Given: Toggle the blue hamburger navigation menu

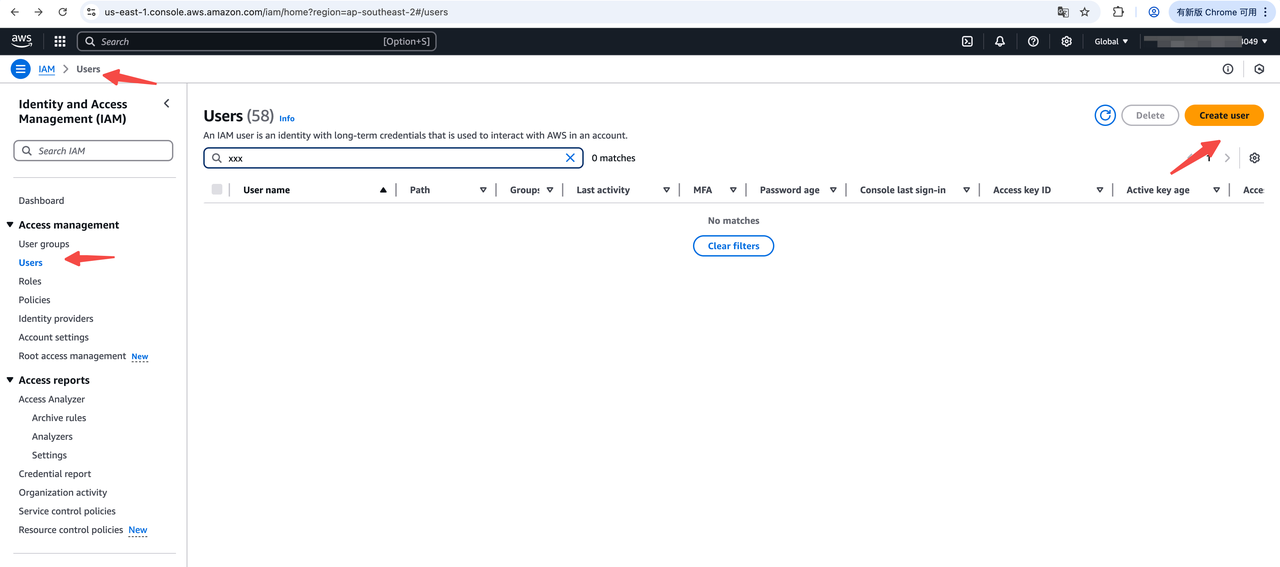Looking at the screenshot, I should coord(20,69).
